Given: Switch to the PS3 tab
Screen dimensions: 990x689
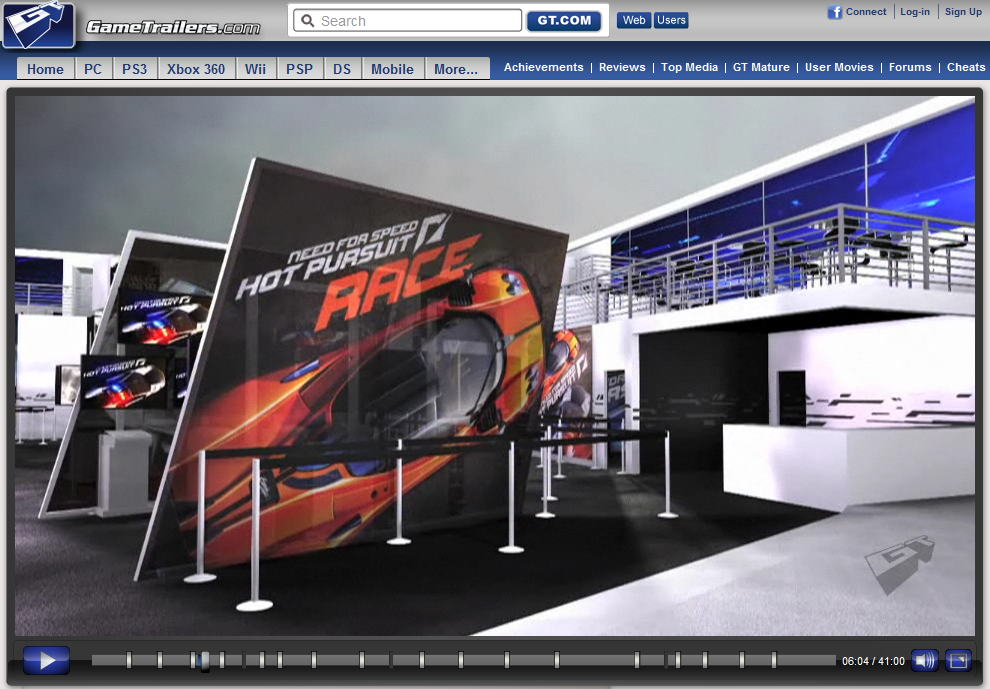Looking at the screenshot, I should [134, 69].
